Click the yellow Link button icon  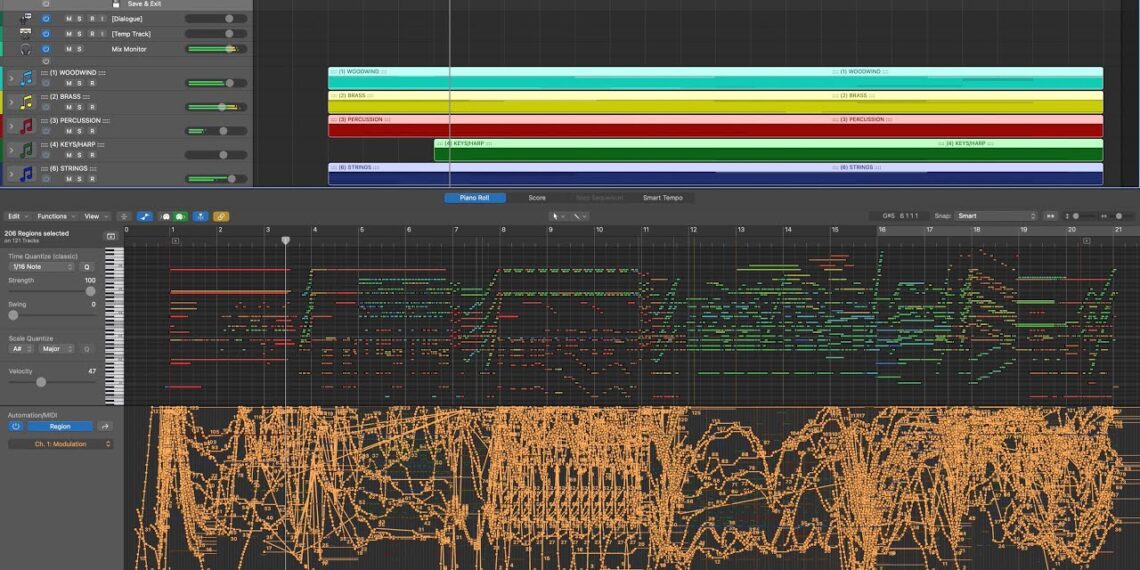coord(220,216)
